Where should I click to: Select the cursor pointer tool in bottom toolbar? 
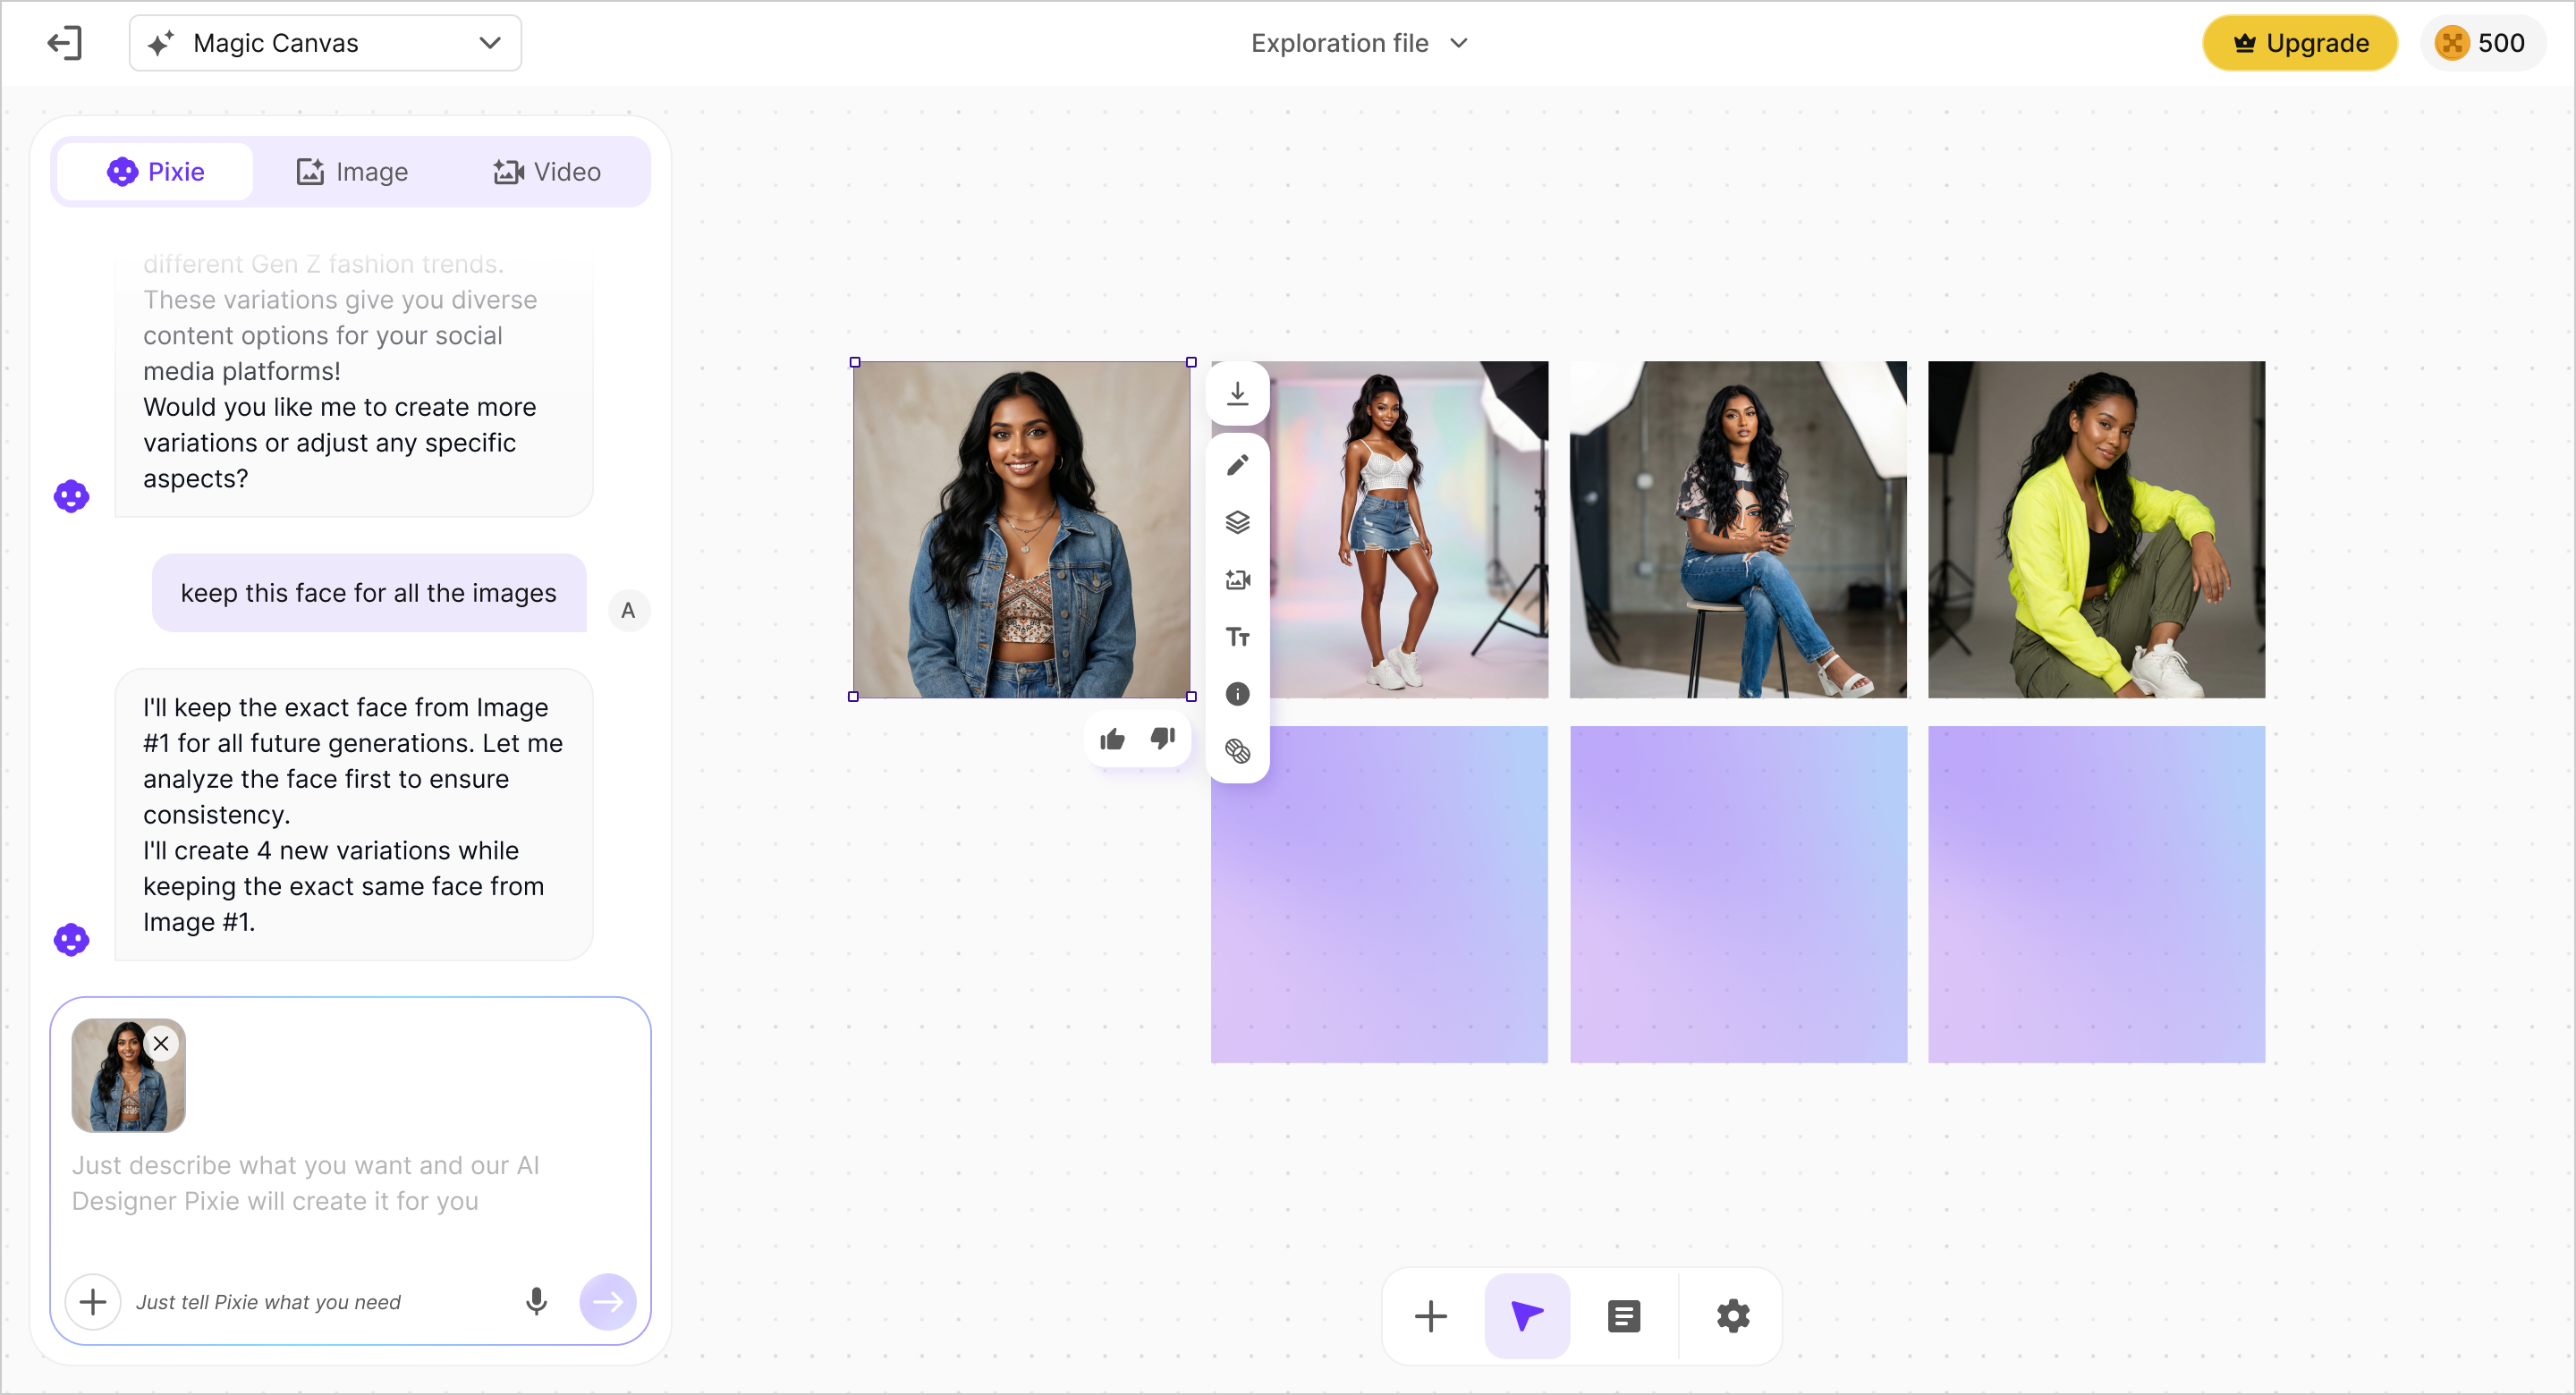click(x=1527, y=1316)
